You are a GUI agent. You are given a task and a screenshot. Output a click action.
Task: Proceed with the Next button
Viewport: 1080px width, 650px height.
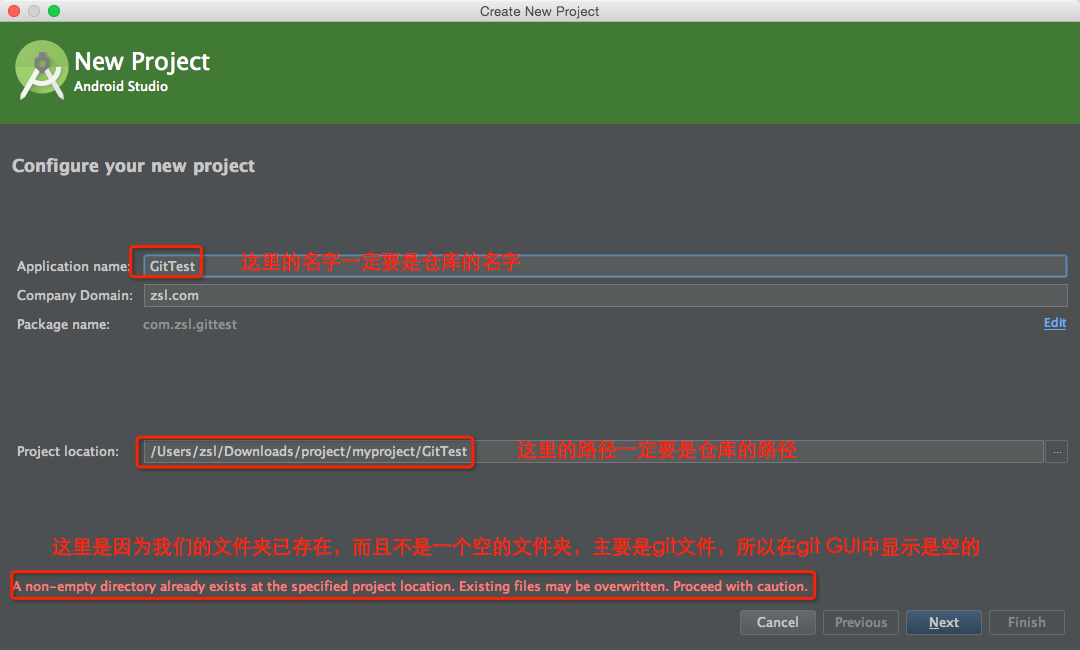(944, 622)
